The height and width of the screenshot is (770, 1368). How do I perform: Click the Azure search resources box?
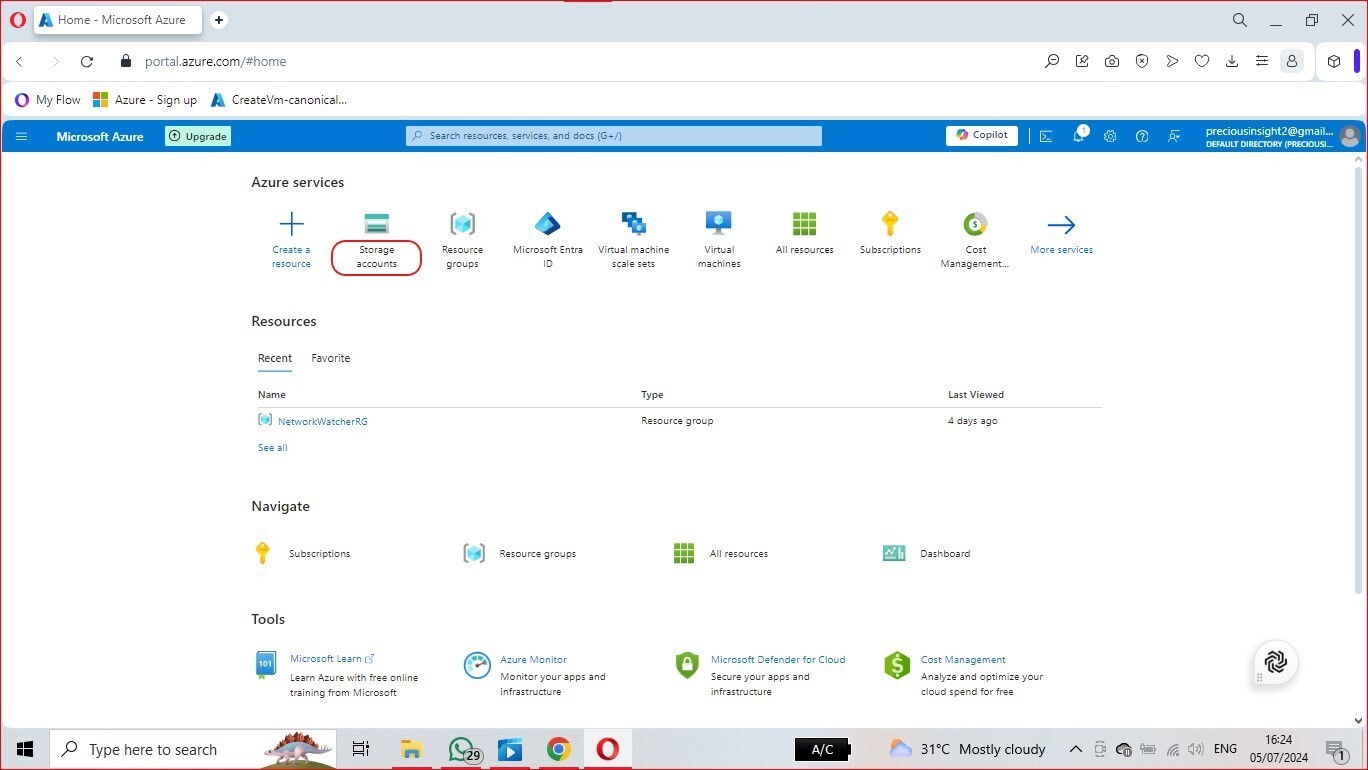point(614,136)
